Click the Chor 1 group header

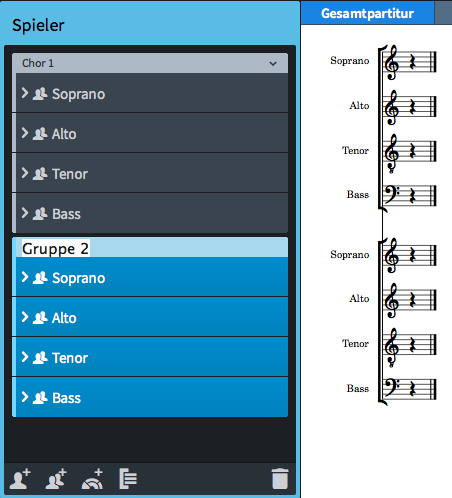coord(150,63)
